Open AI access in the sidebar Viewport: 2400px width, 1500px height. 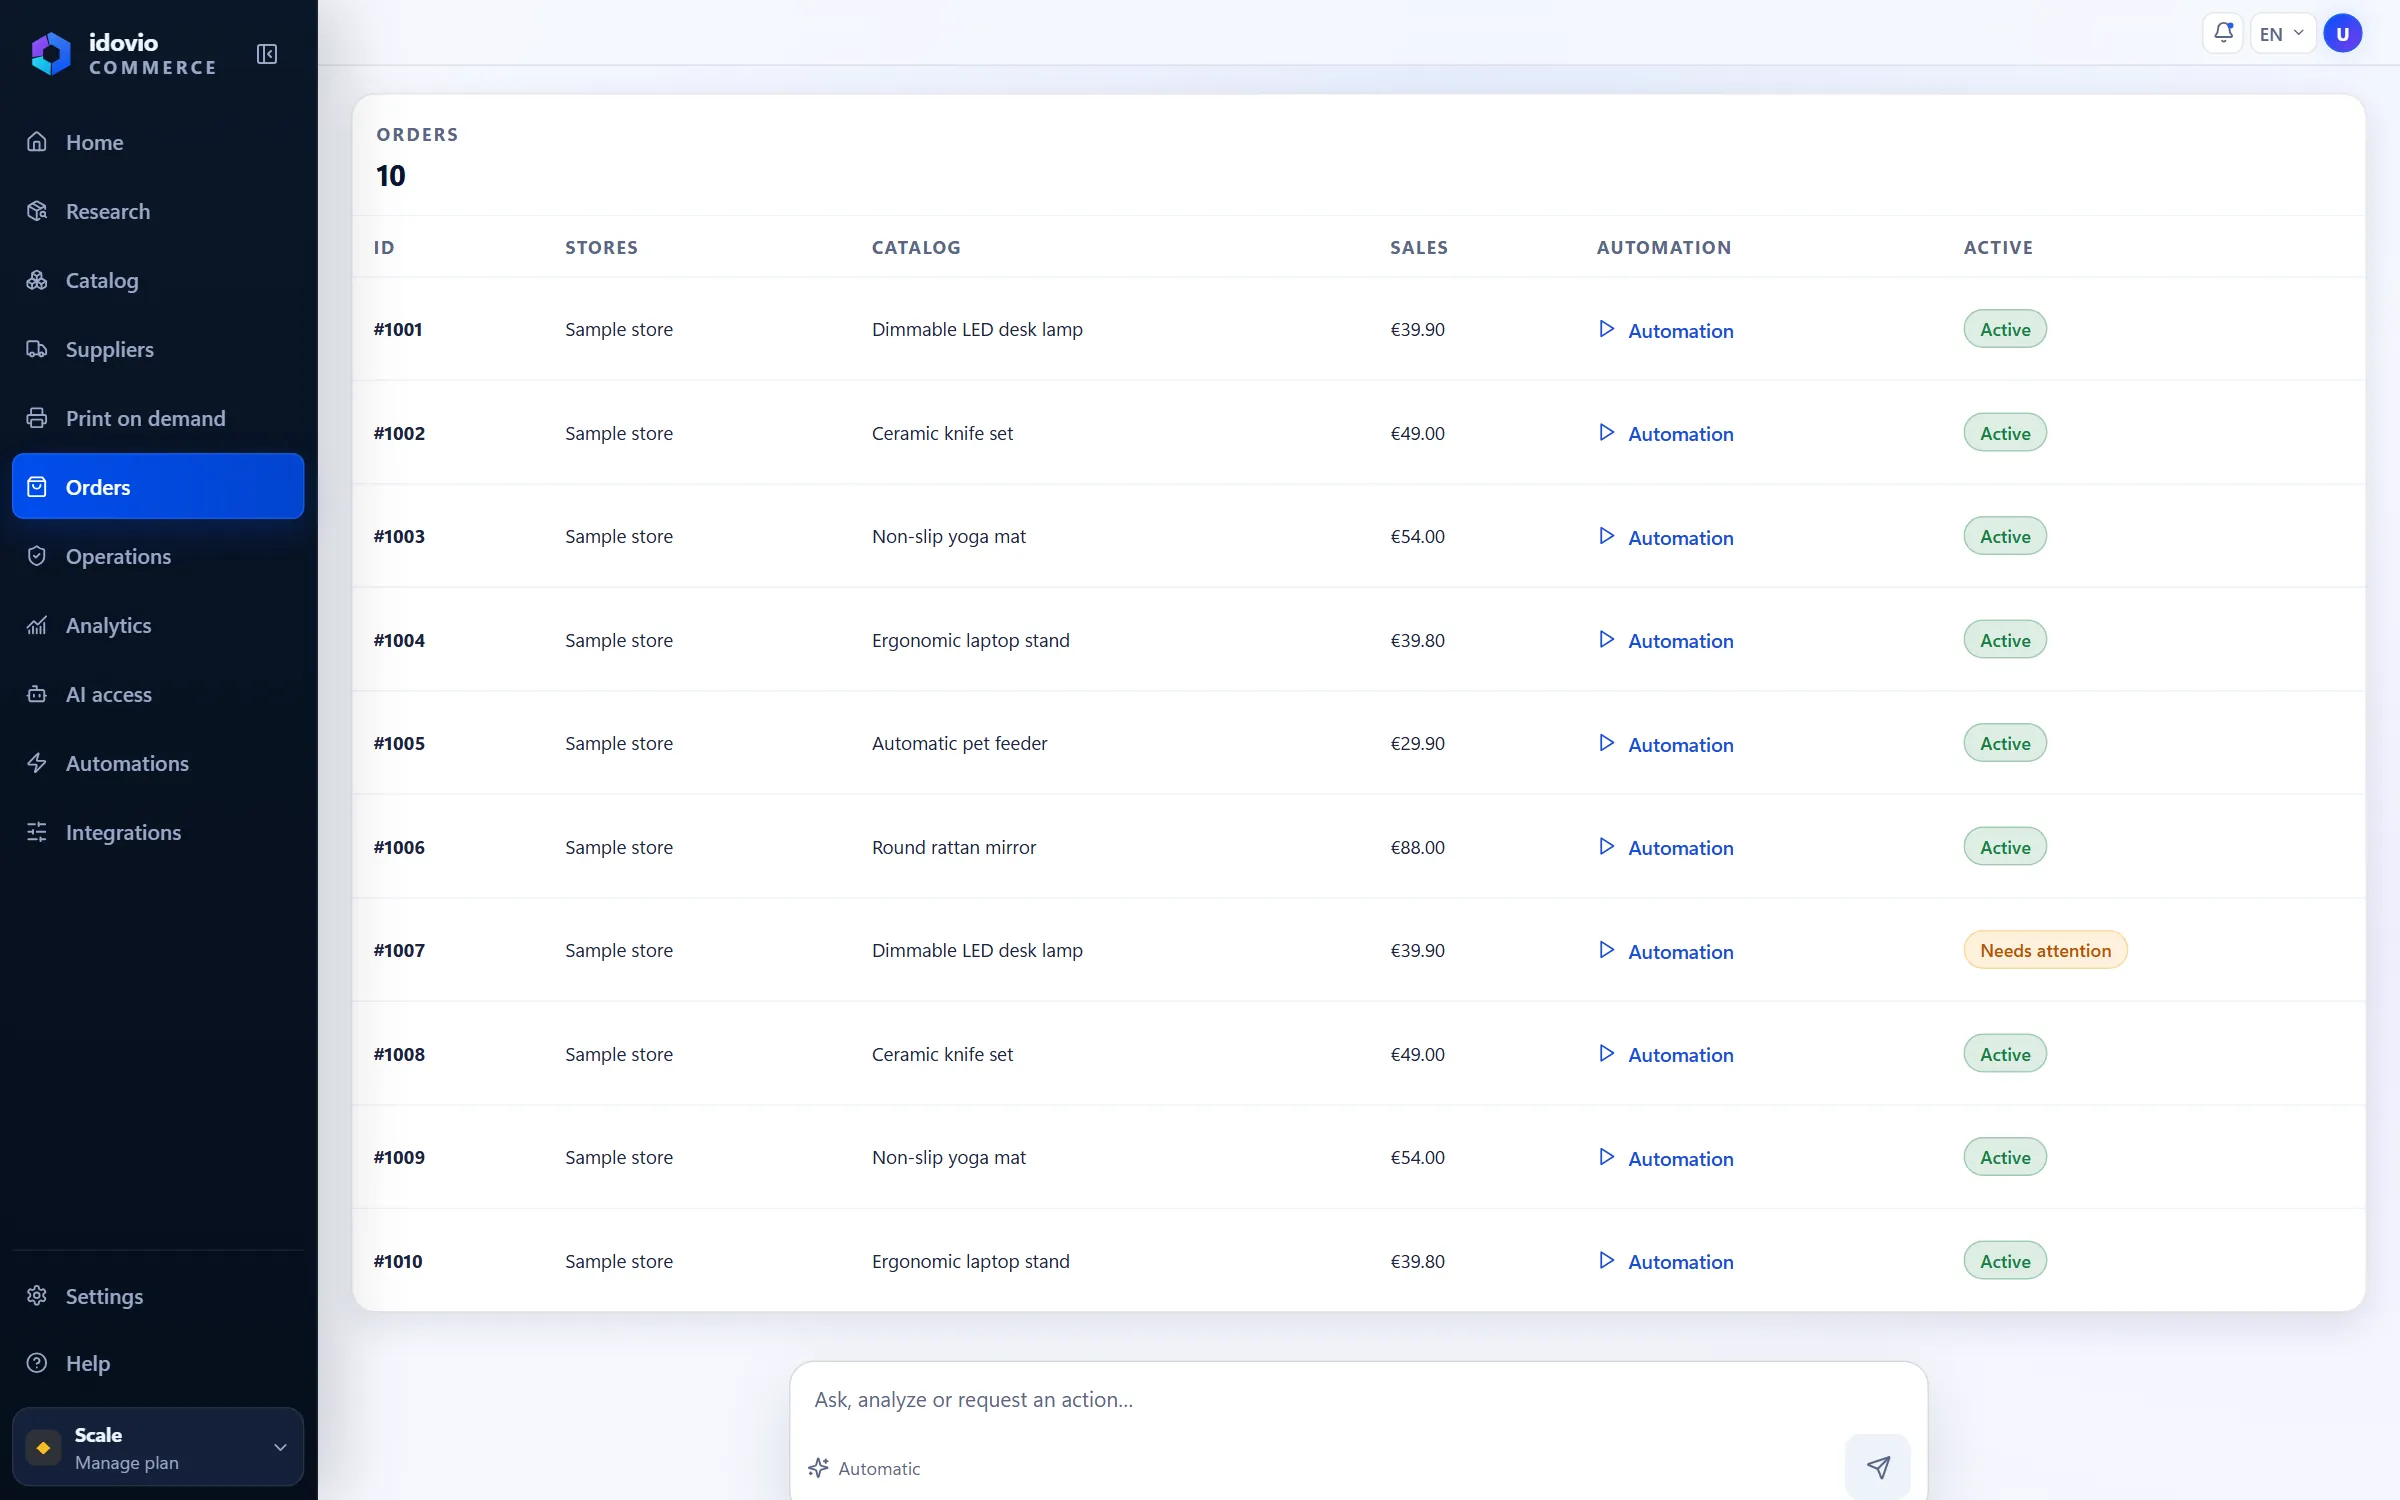[158, 694]
